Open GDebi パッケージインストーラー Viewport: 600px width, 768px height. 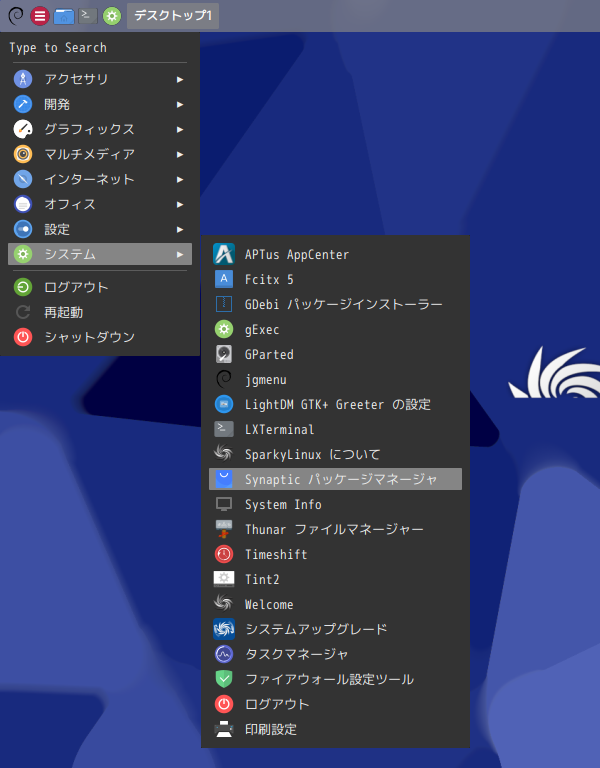click(x=336, y=304)
